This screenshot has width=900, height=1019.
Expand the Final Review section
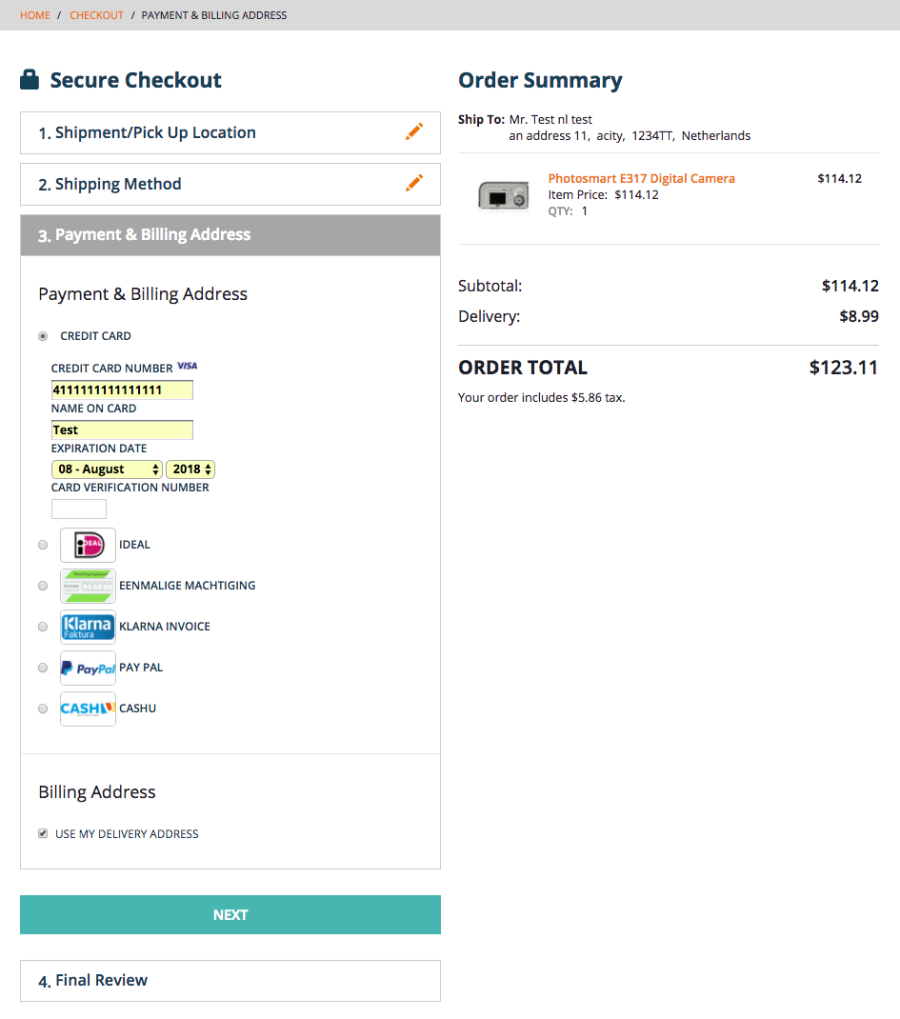point(230,980)
